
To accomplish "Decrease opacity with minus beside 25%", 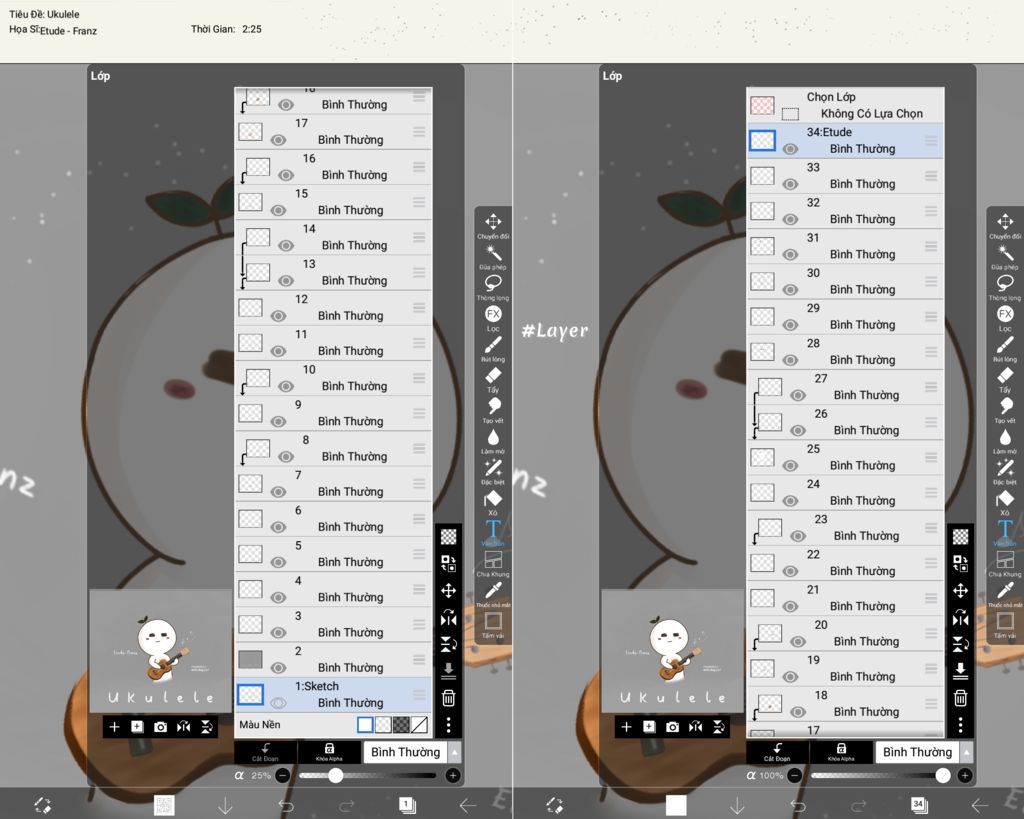I will coord(283,775).
